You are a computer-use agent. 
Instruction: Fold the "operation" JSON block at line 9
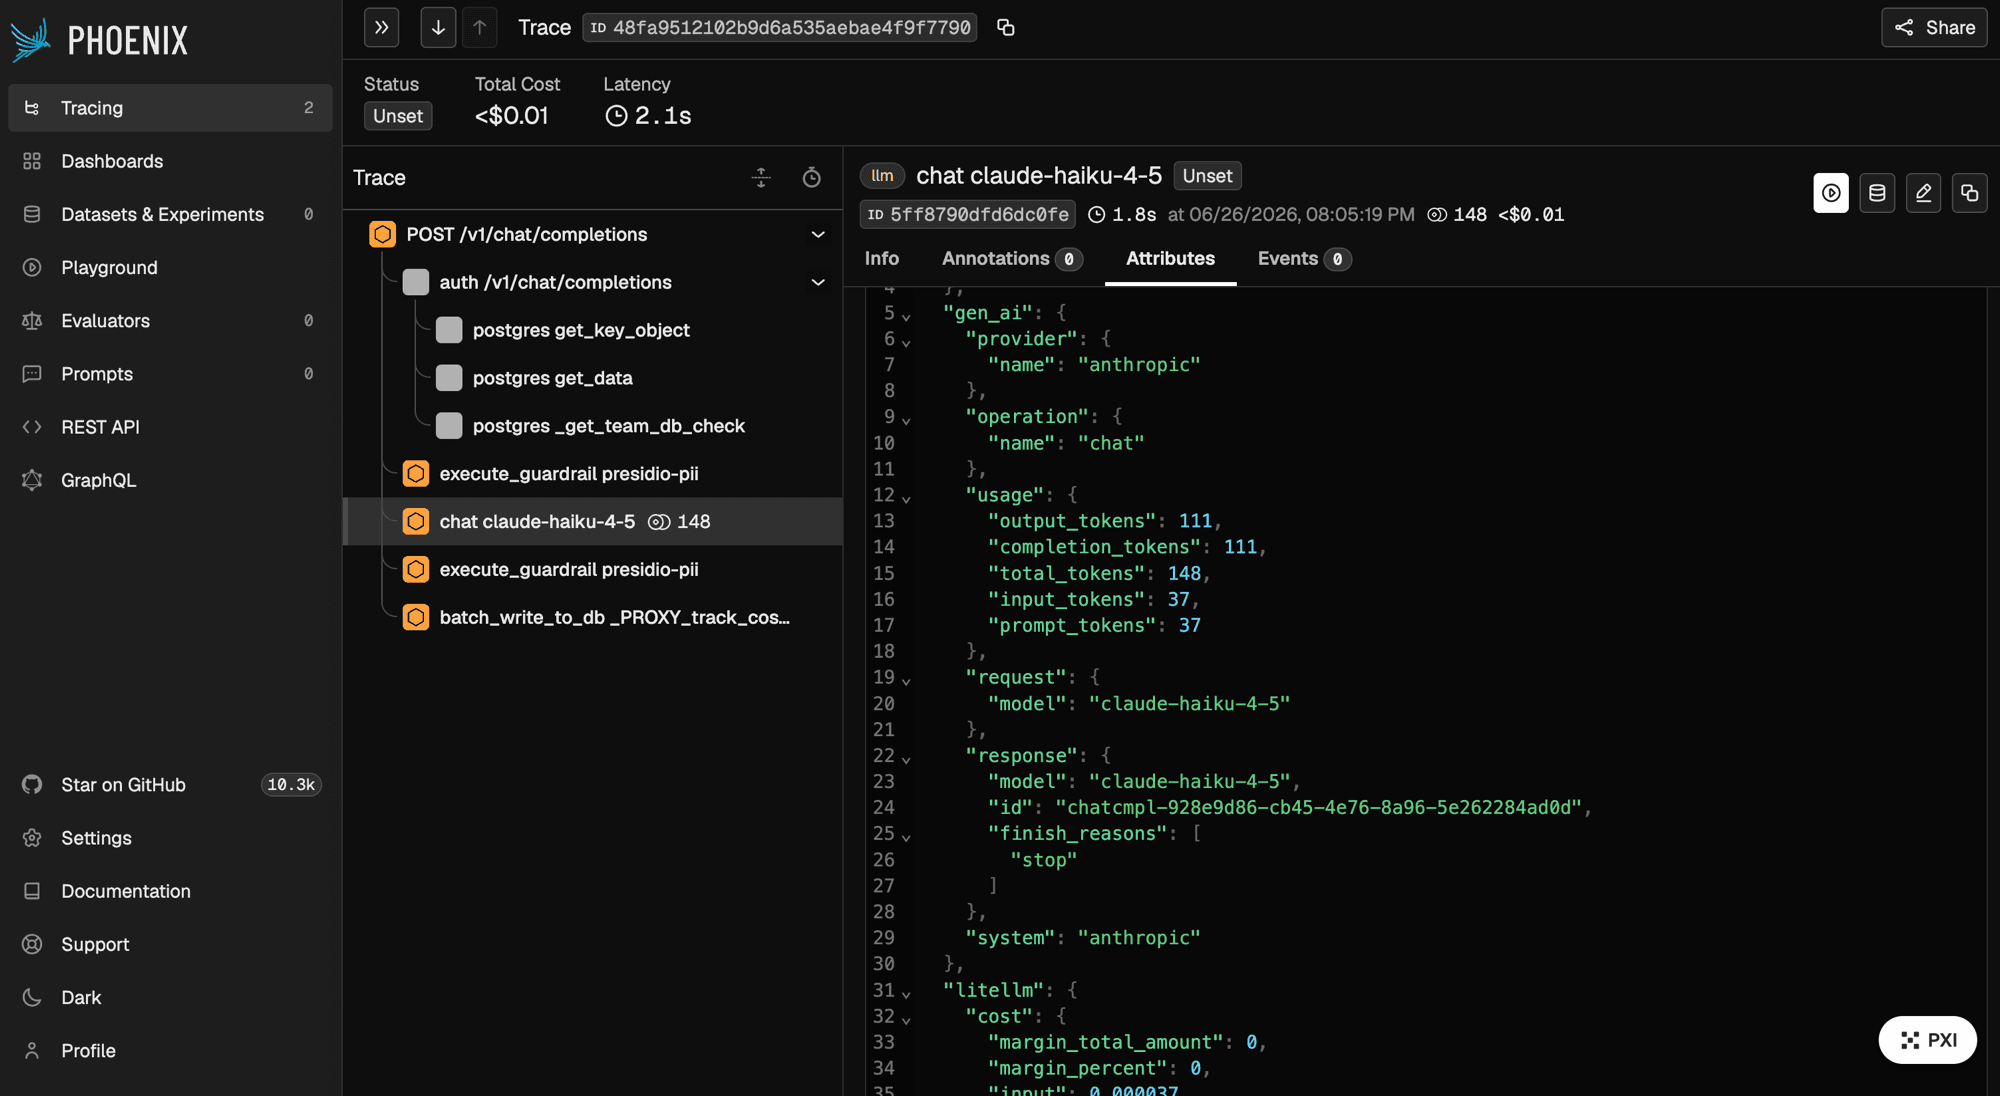pyautogui.click(x=906, y=420)
